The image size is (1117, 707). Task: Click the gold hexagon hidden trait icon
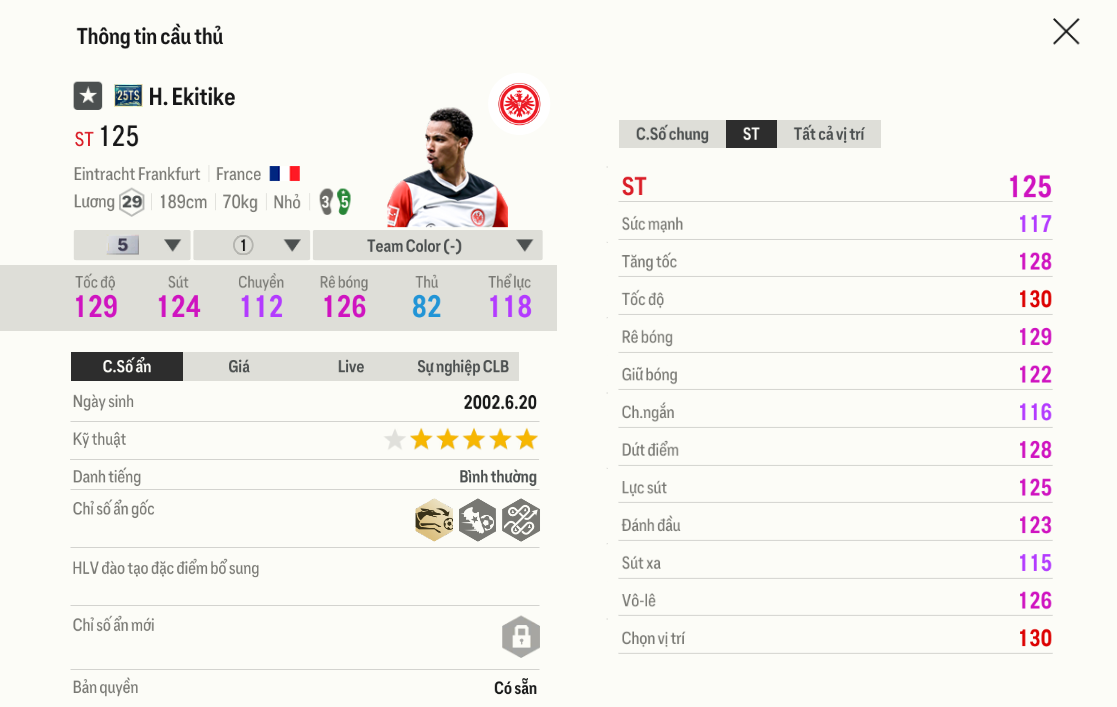(x=434, y=520)
